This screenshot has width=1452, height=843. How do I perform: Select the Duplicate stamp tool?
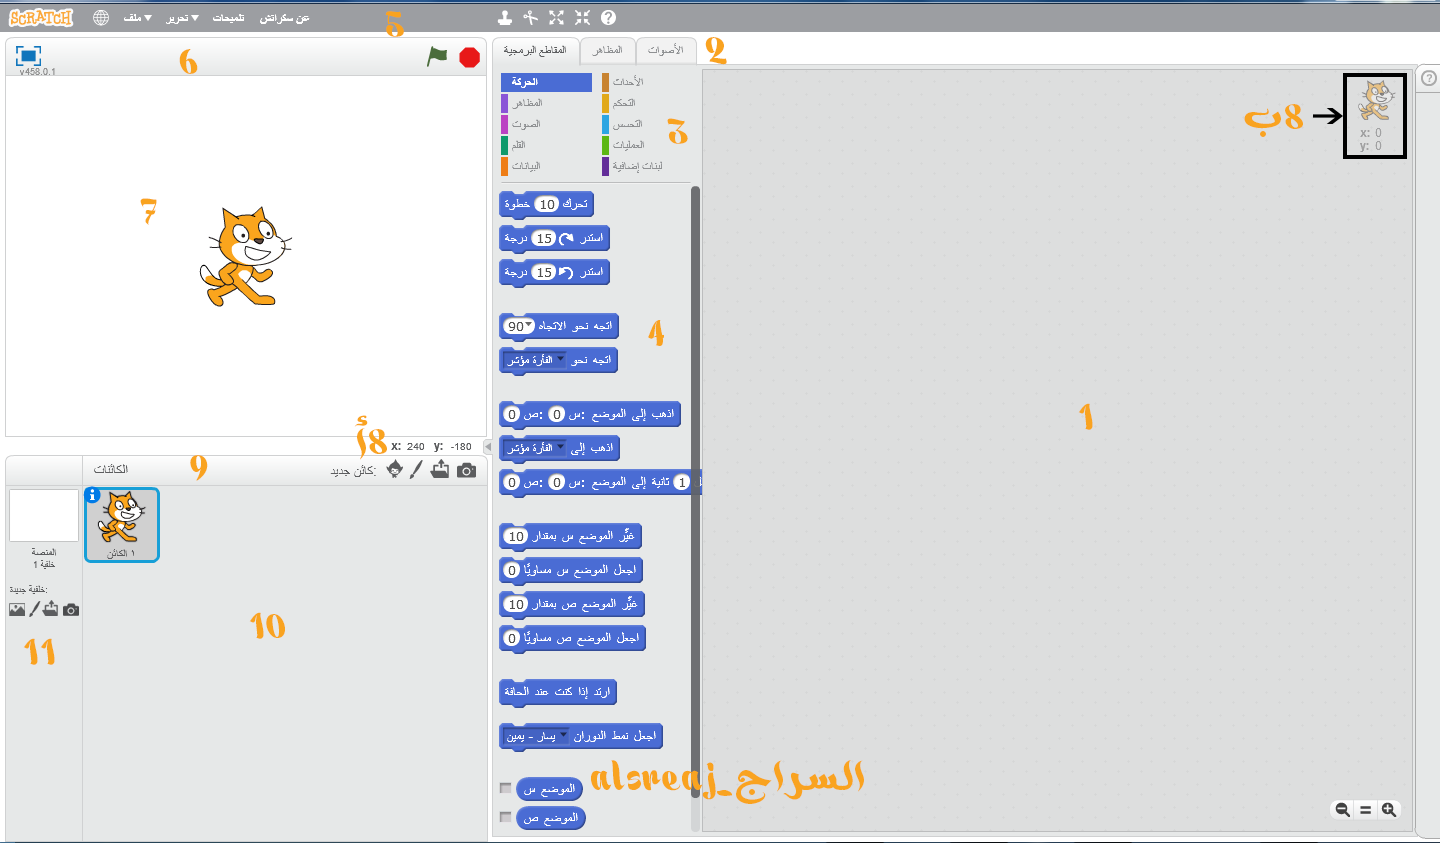point(505,17)
